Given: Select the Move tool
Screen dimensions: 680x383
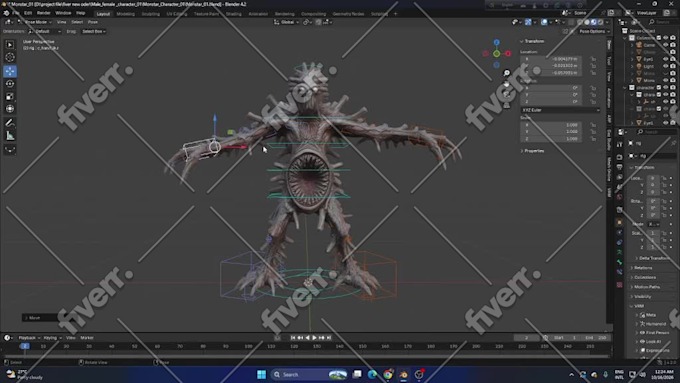Looking at the screenshot, I should point(10,71).
